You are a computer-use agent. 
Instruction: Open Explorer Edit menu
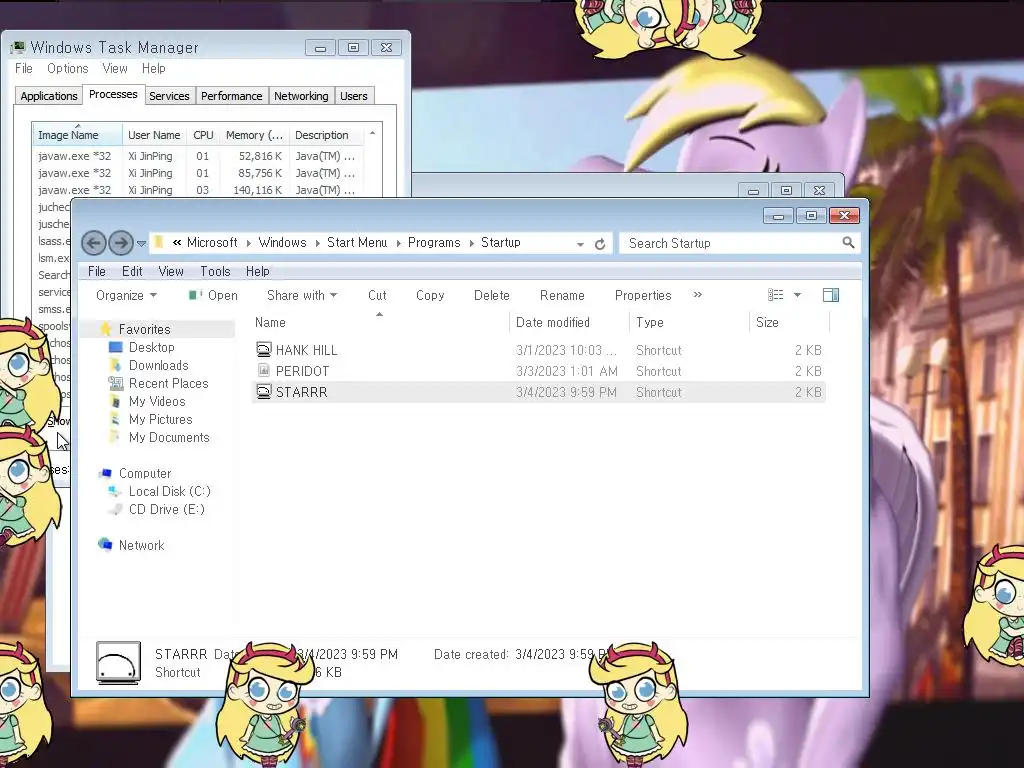click(x=132, y=271)
